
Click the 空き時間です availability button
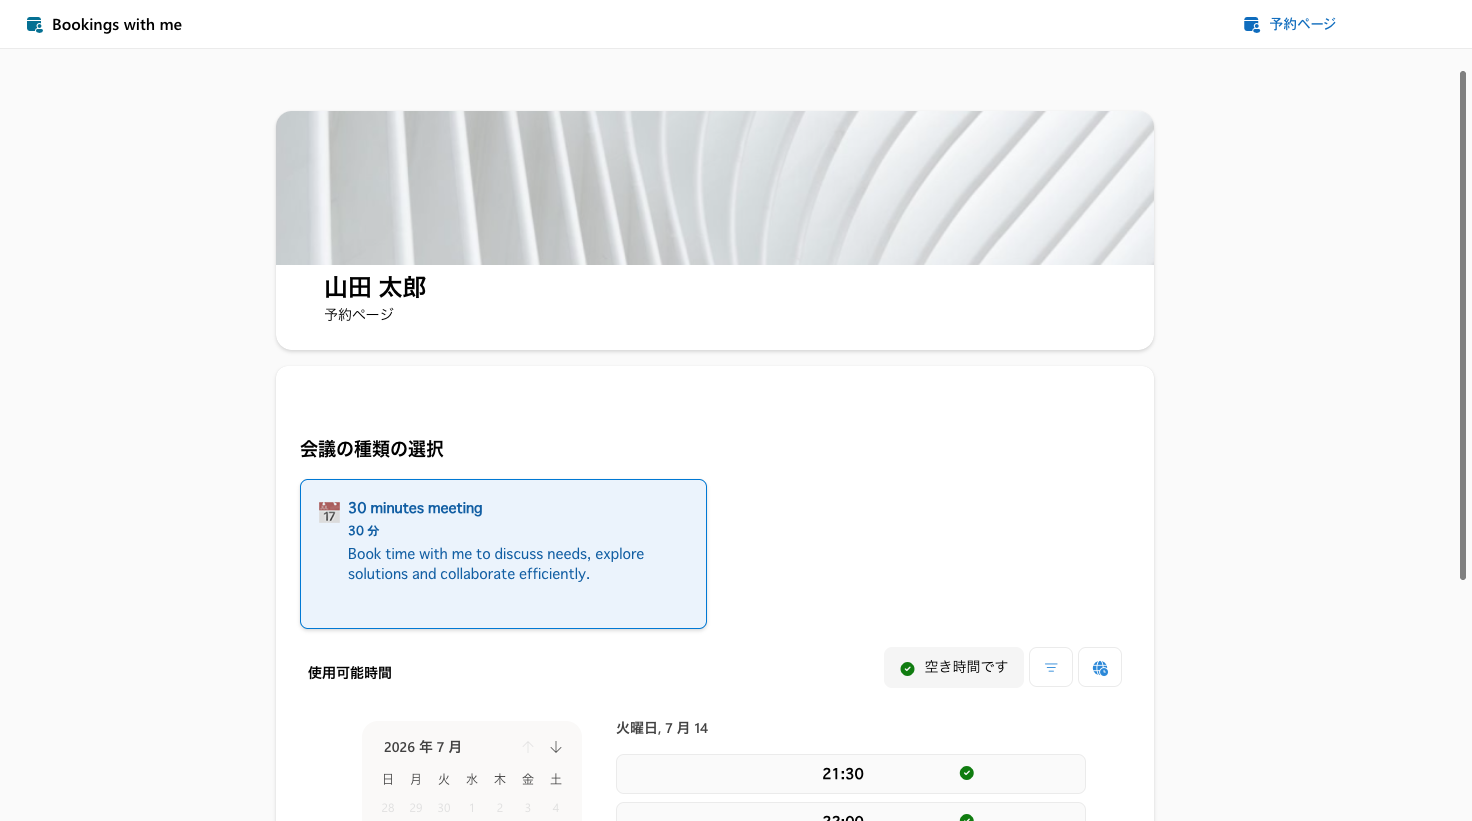954,667
